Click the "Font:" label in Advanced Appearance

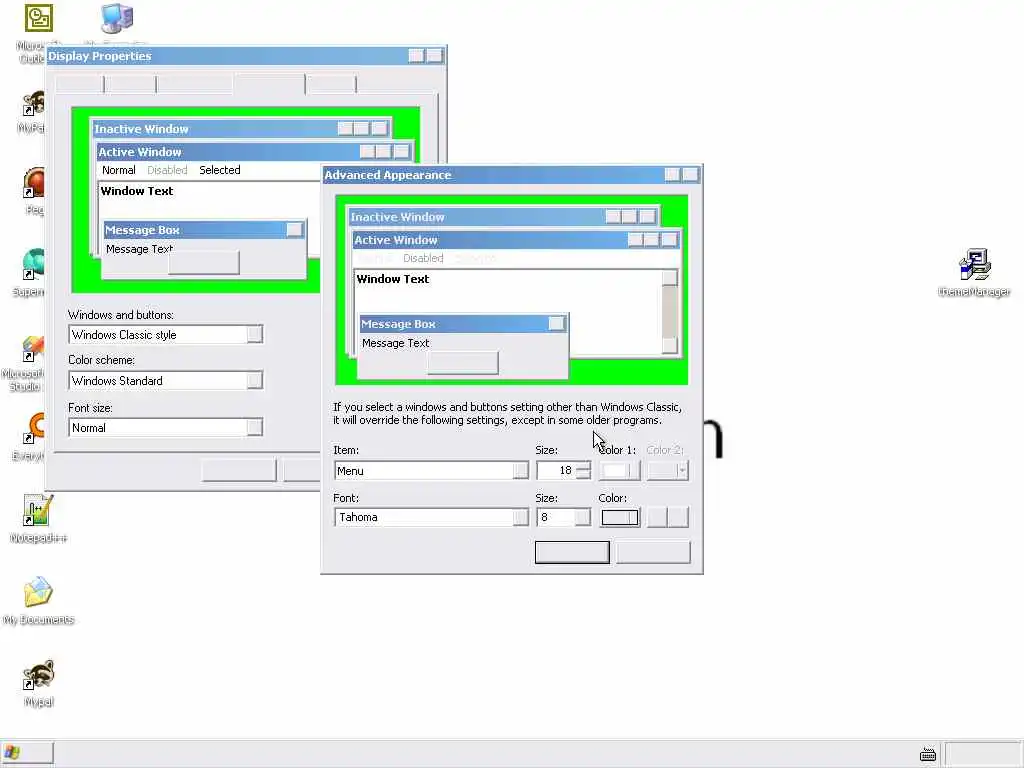click(x=345, y=498)
